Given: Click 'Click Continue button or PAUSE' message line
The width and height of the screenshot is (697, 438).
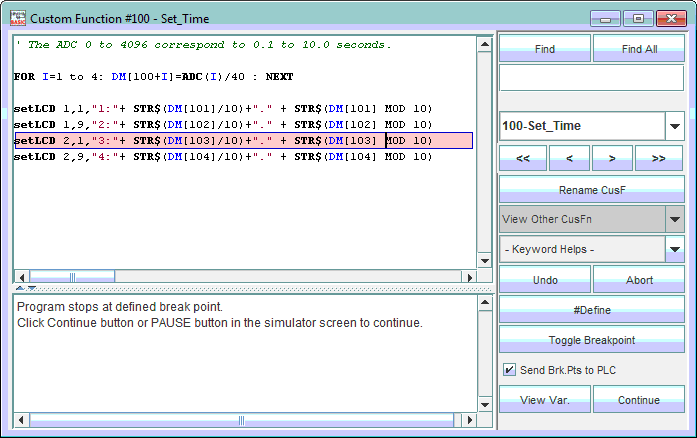Looking at the screenshot, I should click(220, 323).
